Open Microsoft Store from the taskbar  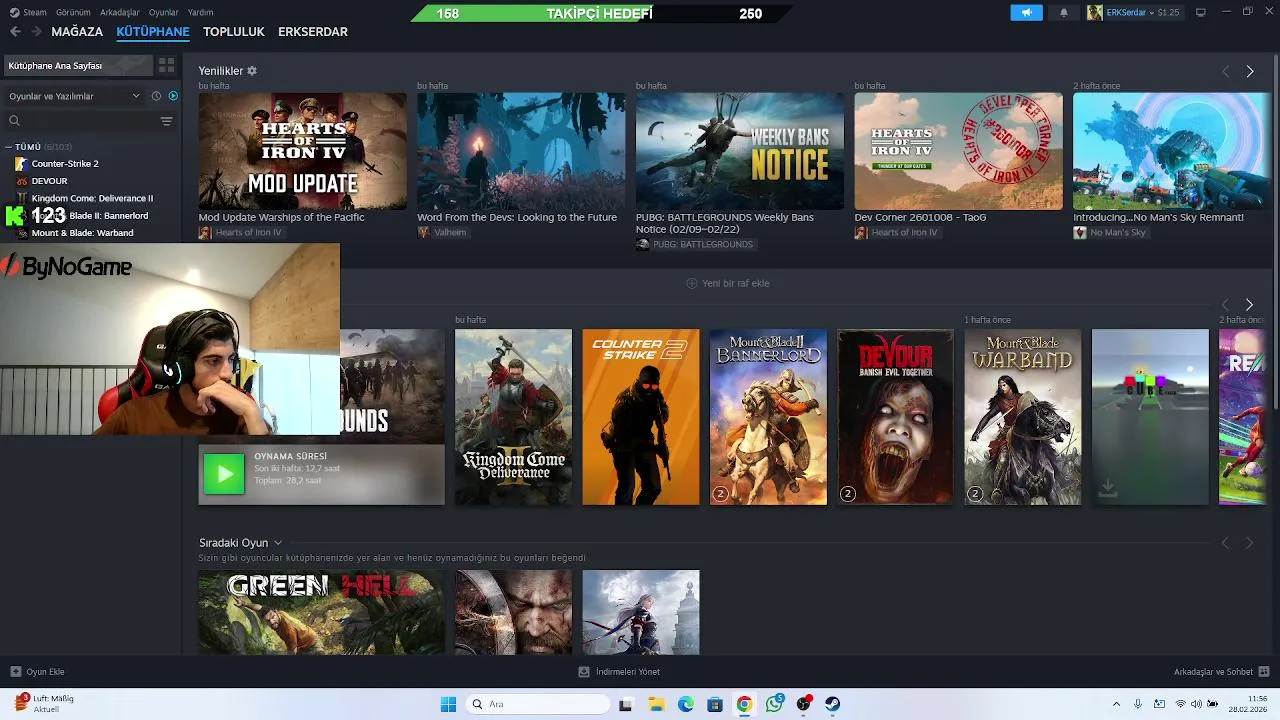(715, 704)
